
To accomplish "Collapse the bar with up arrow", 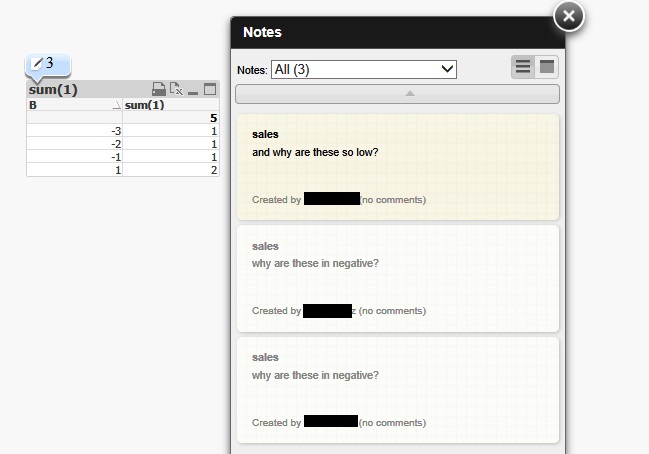I will [397, 94].
